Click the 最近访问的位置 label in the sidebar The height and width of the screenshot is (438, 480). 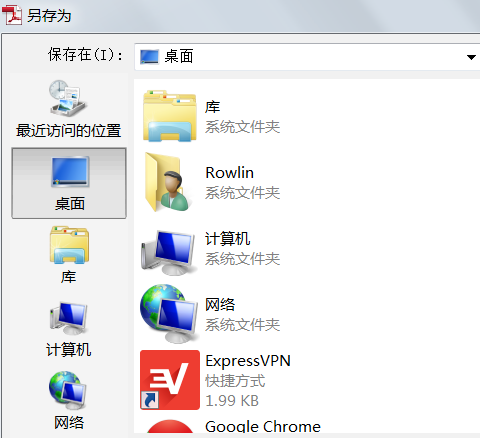69,130
